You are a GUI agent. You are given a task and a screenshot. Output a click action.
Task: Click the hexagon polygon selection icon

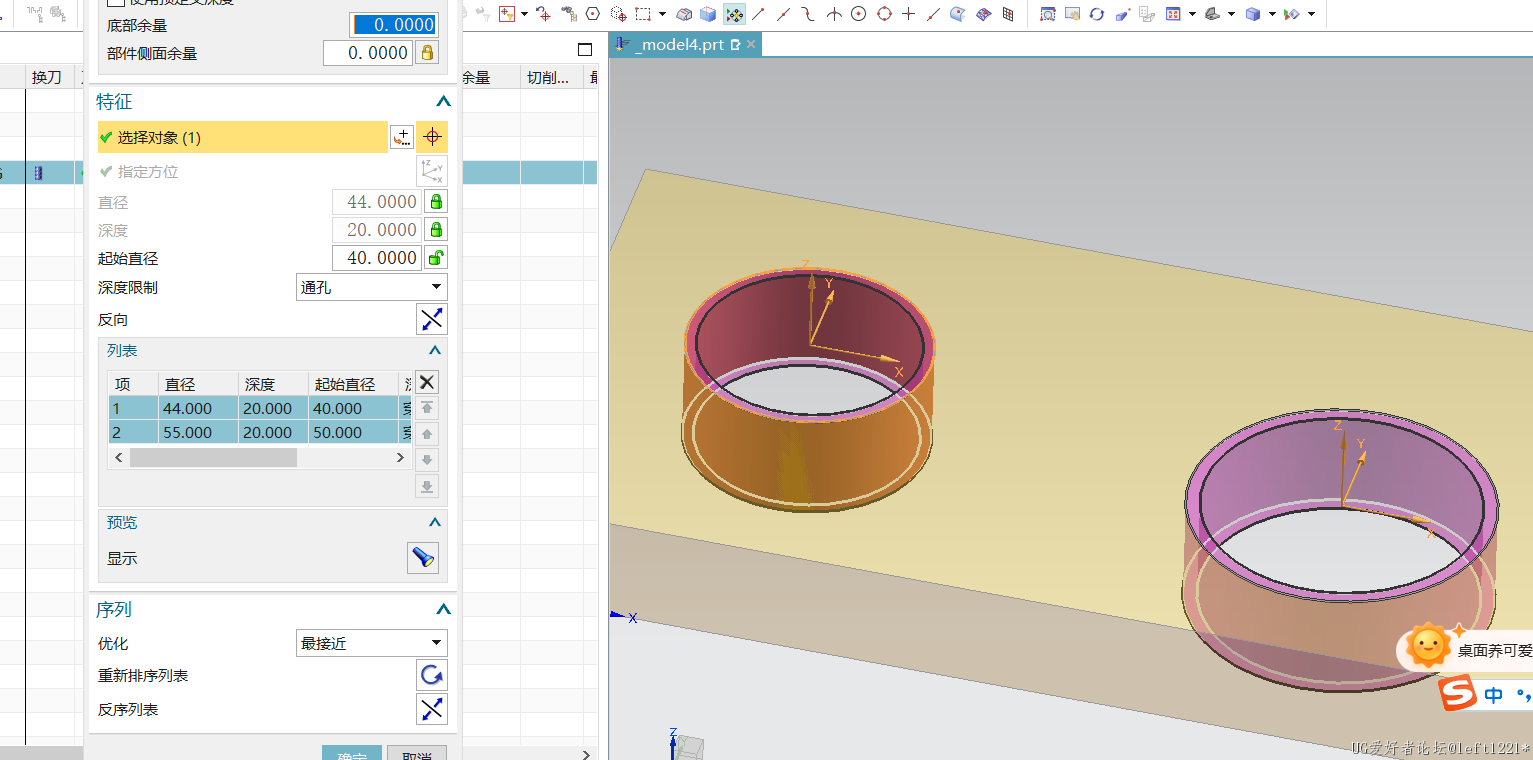point(593,14)
